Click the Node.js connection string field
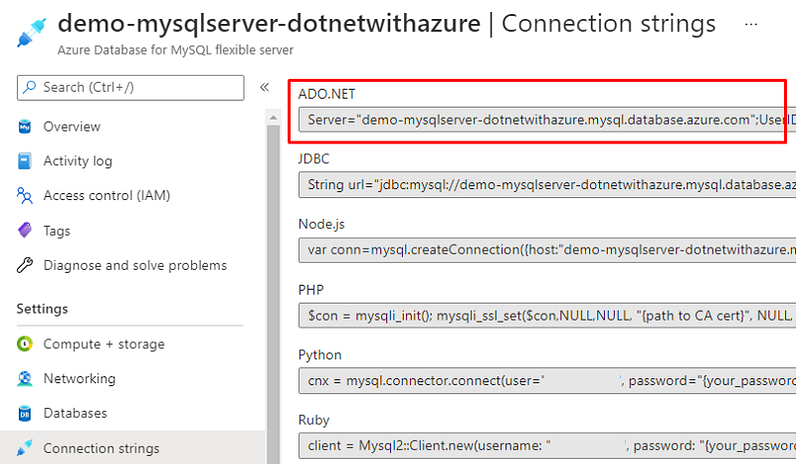The image size is (800, 464). pos(547,250)
